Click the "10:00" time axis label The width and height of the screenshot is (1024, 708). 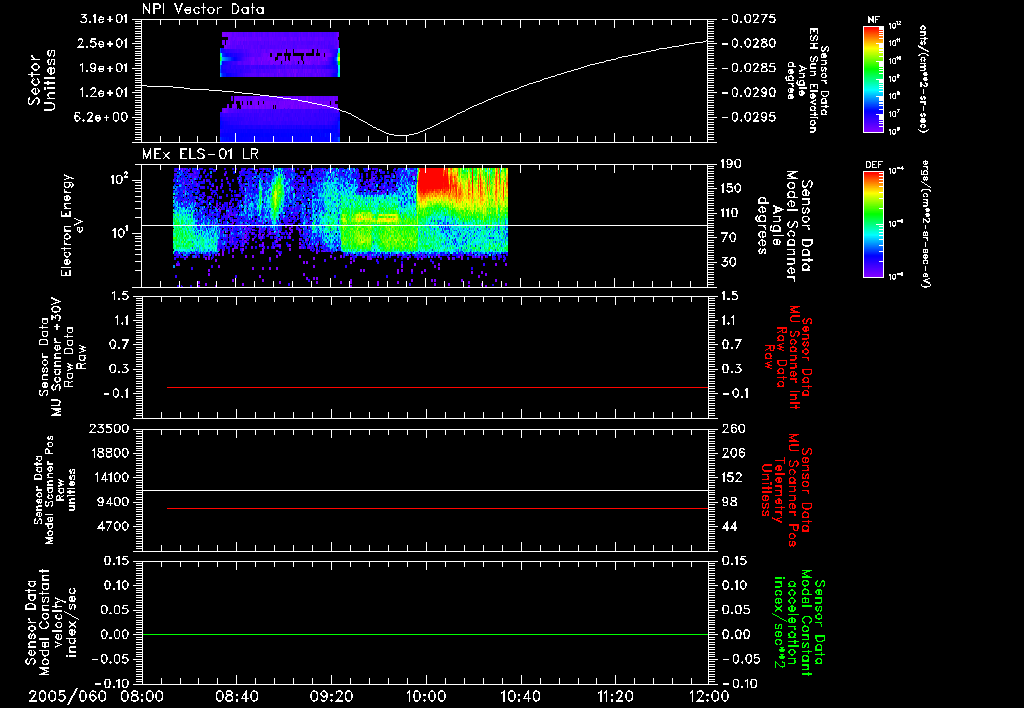point(426,696)
